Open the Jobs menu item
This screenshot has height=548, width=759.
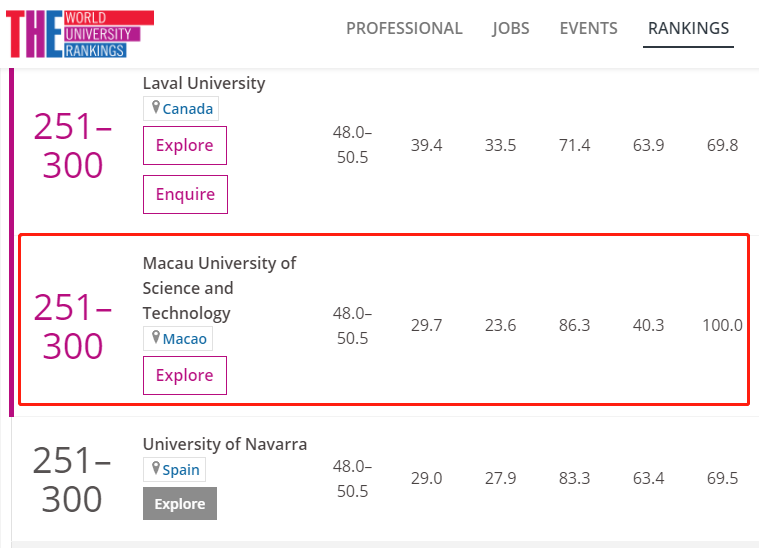(511, 29)
